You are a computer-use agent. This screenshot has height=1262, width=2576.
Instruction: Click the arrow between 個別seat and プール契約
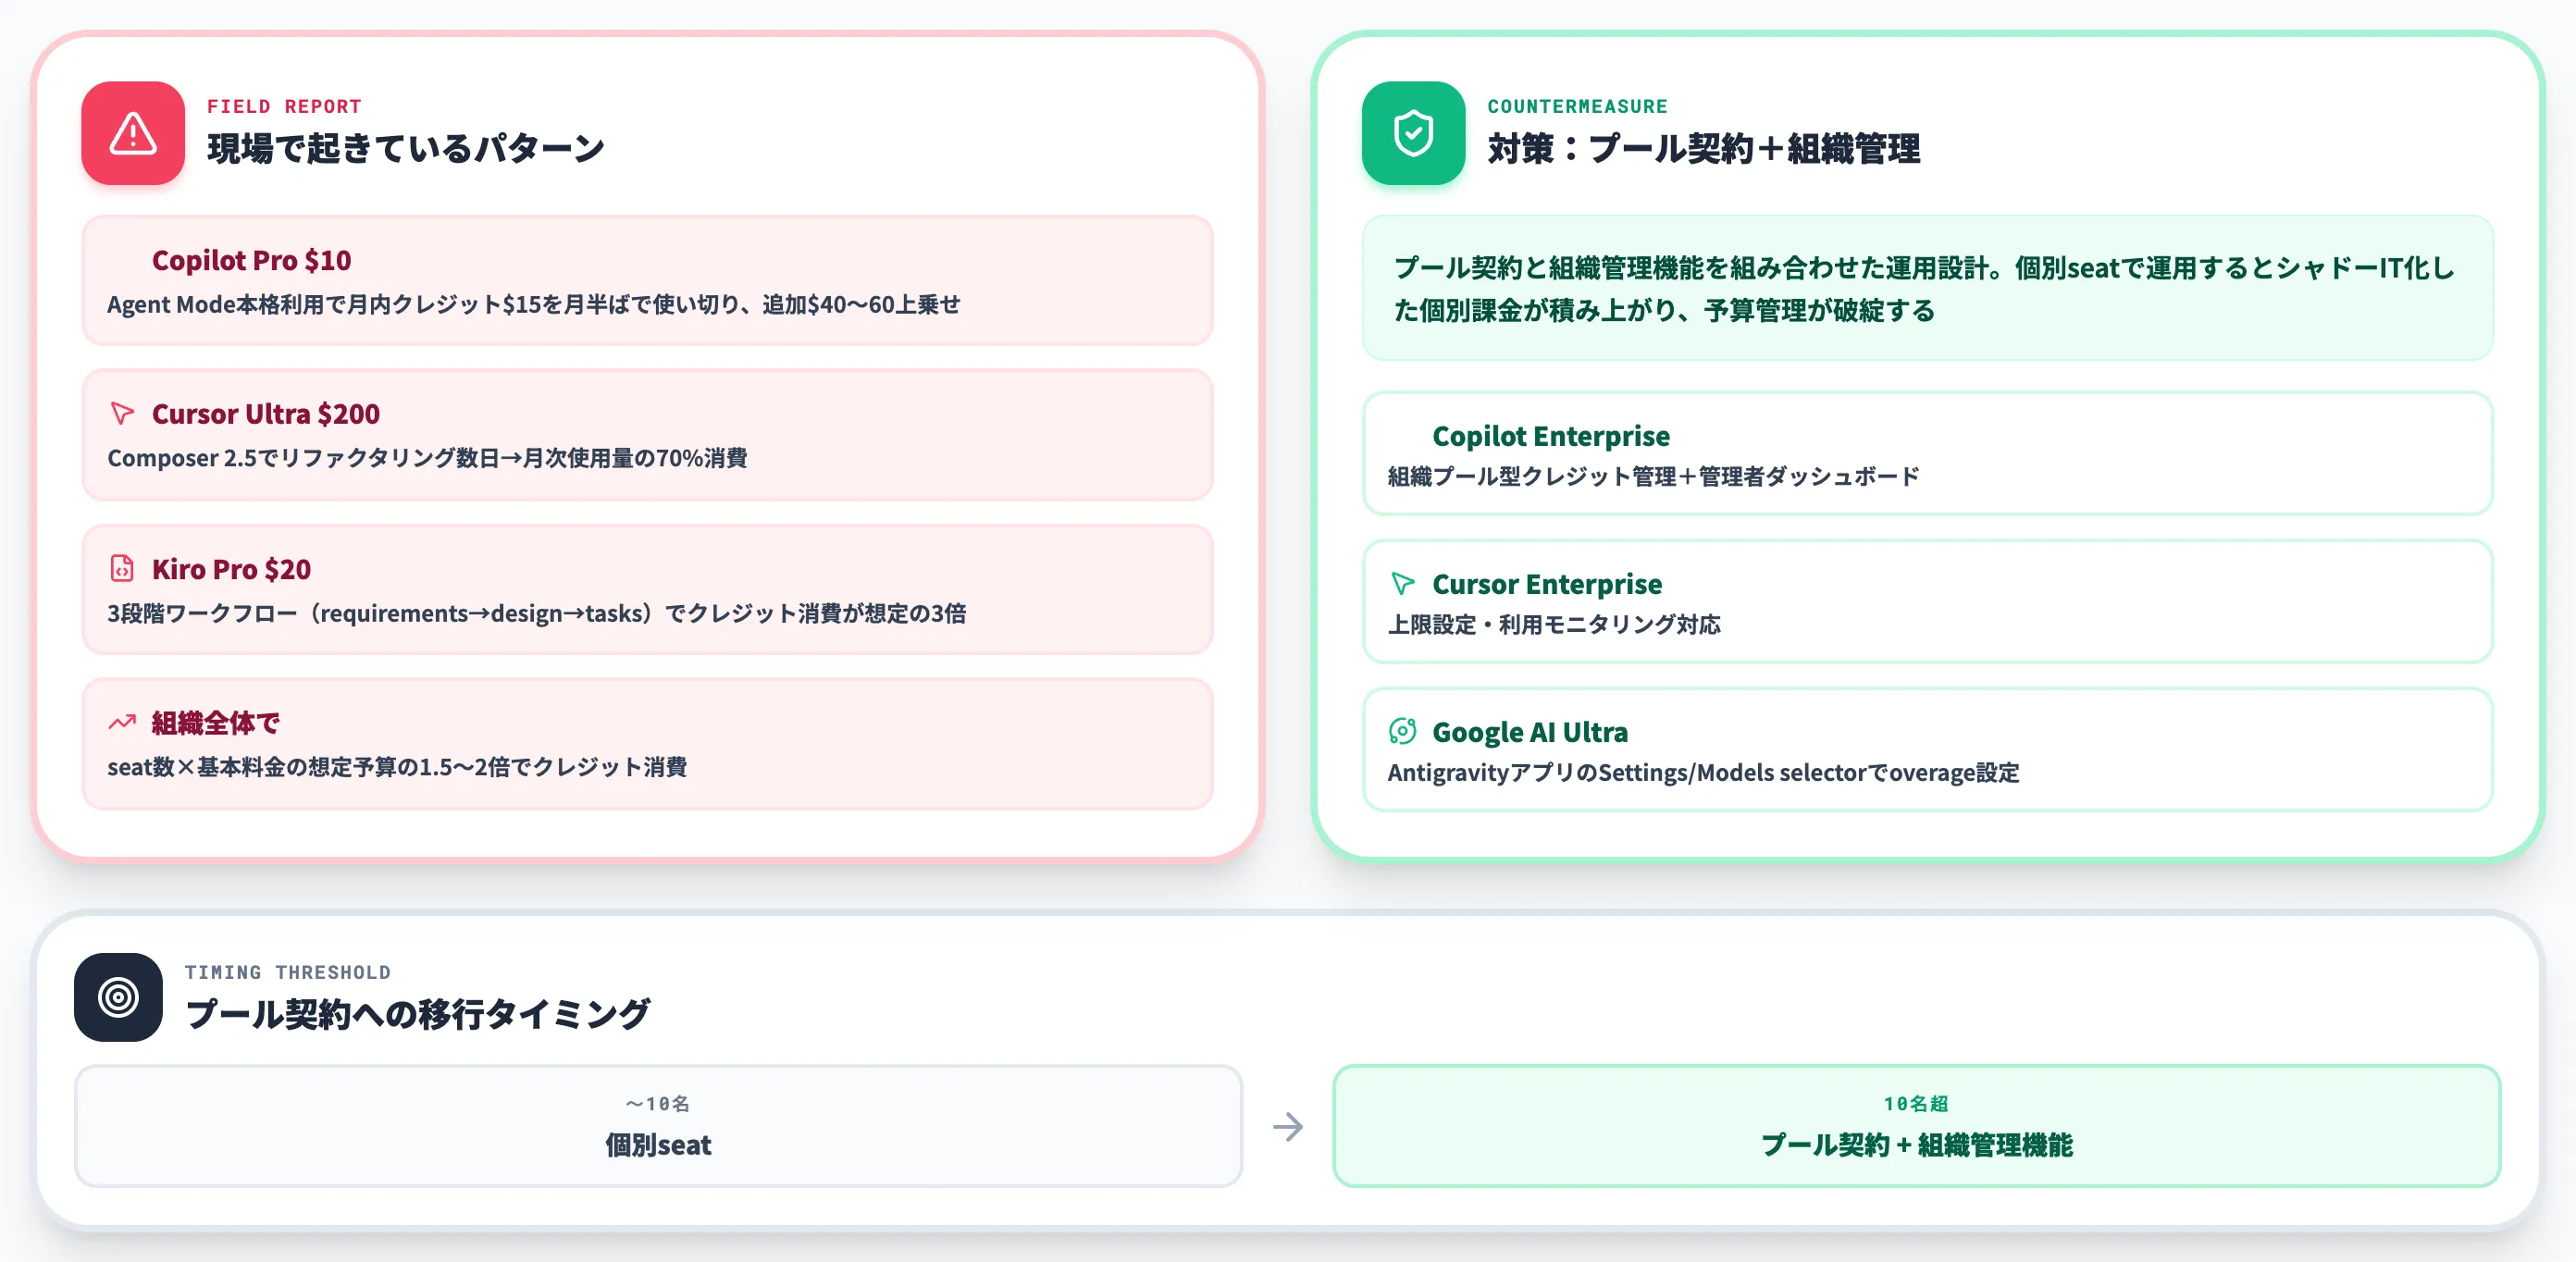[x=1288, y=1127]
